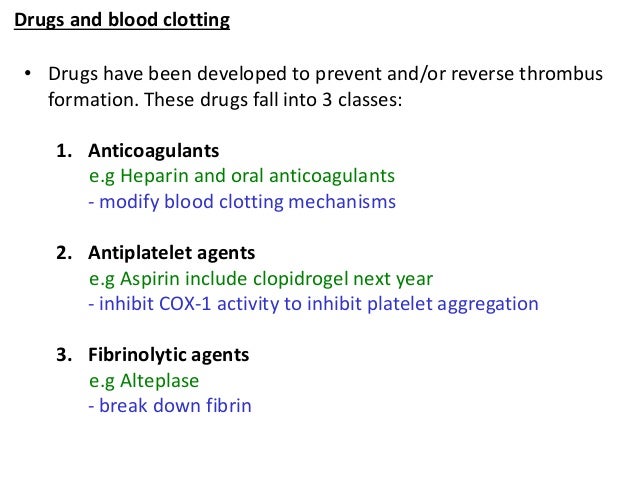Screen dimensions: 638x479
Task: Click 'COX-1' in the blue text line
Action: point(185,304)
